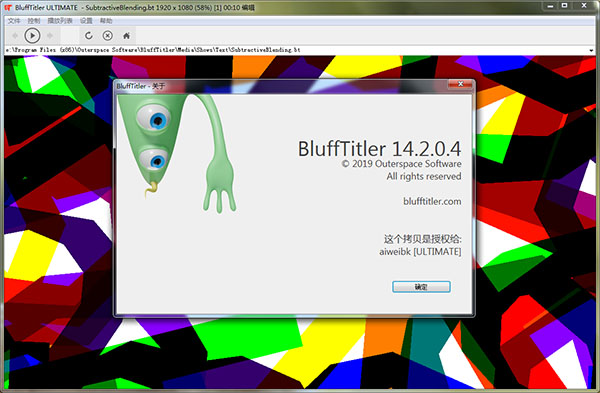Click the © 2019 Outerspace Software text

[x=401, y=164]
